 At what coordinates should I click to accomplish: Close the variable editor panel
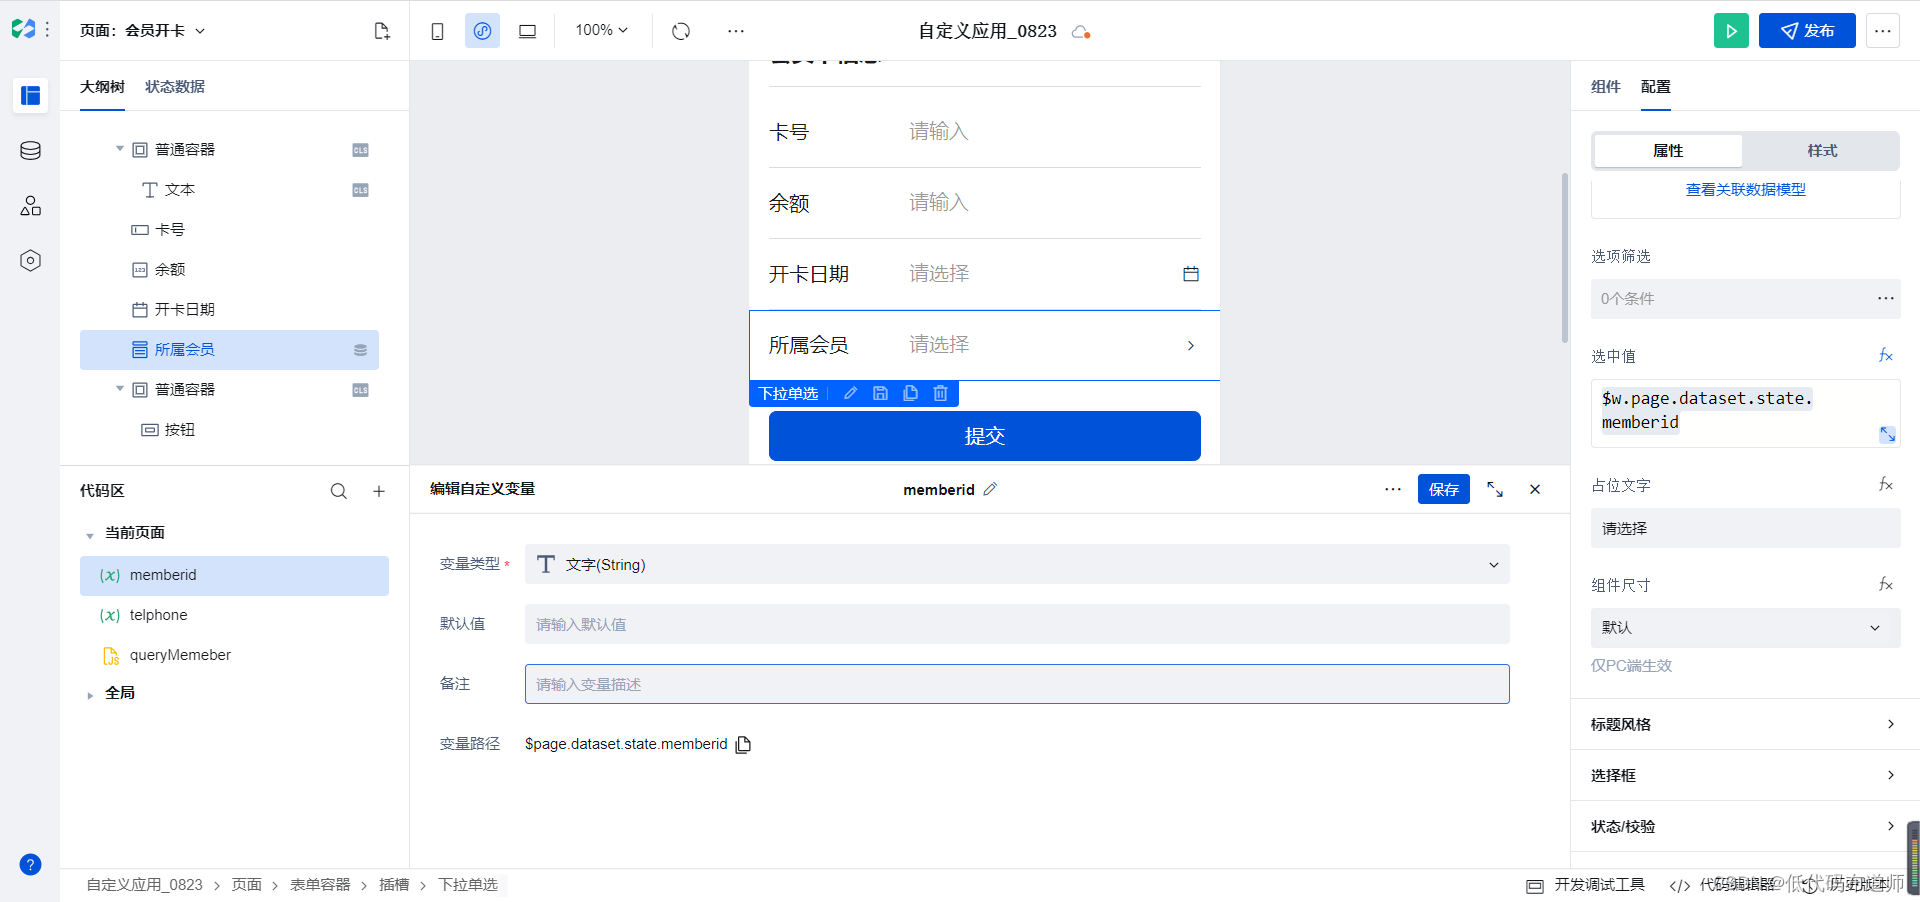click(x=1535, y=489)
